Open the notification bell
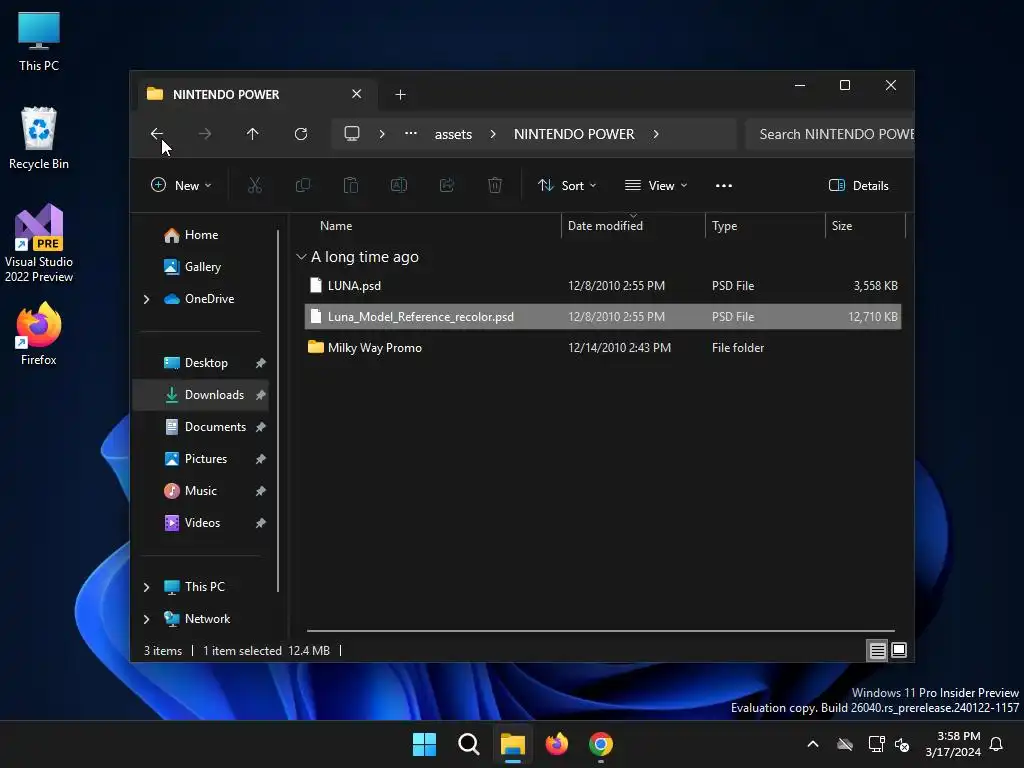This screenshot has height=768, width=1024. click(996, 744)
